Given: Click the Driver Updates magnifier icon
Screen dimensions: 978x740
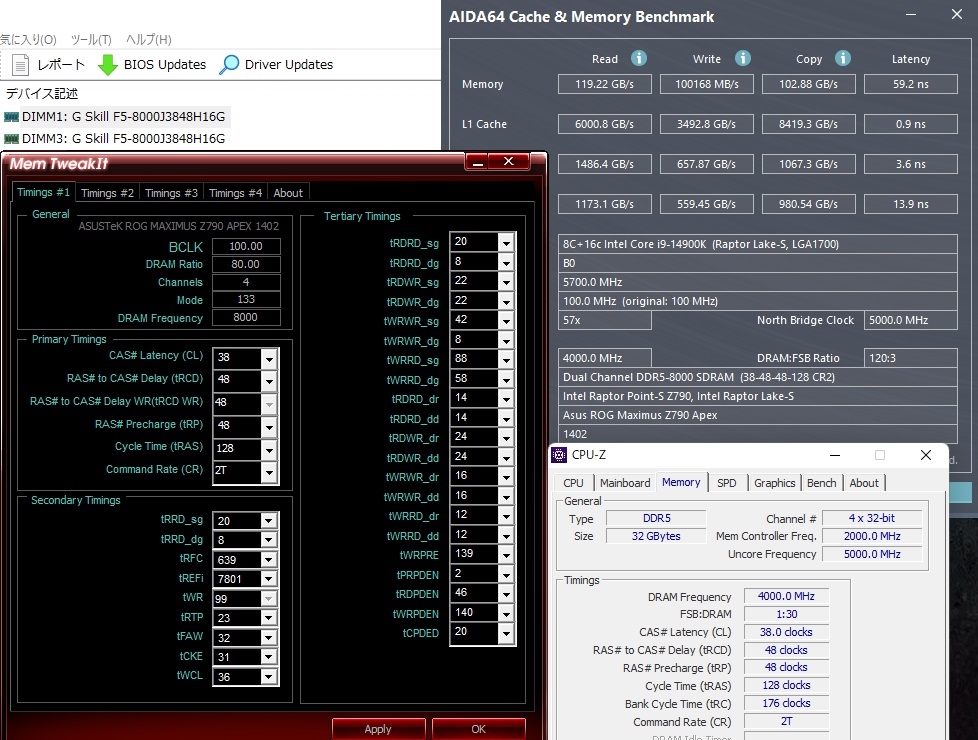Looking at the screenshot, I should coord(230,65).
